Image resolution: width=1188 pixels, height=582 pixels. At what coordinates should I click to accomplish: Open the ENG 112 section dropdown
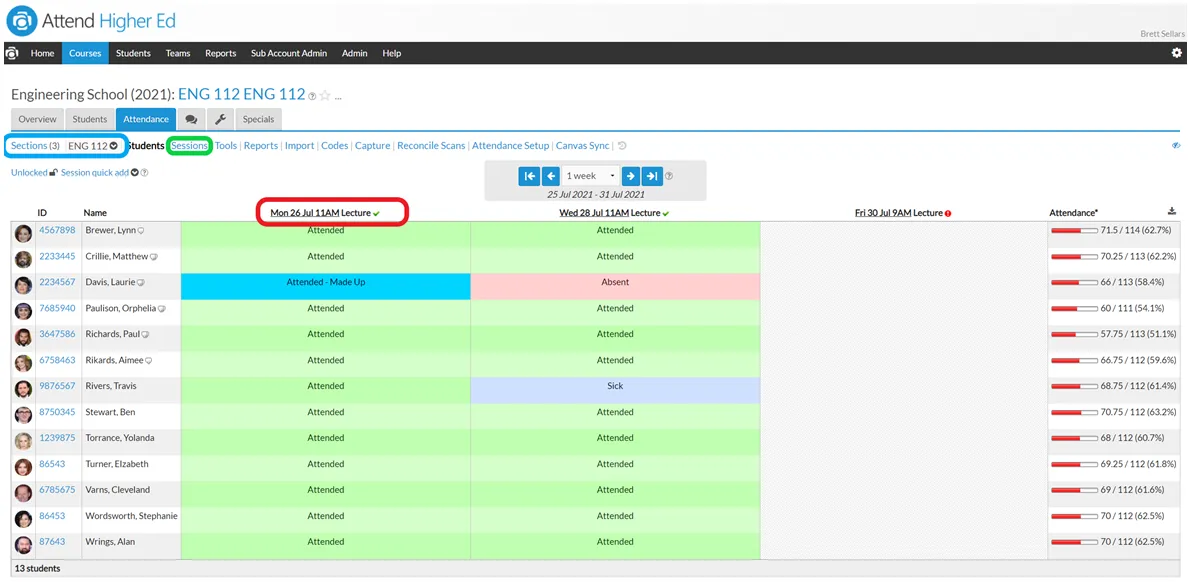click(x=93, y=146)
